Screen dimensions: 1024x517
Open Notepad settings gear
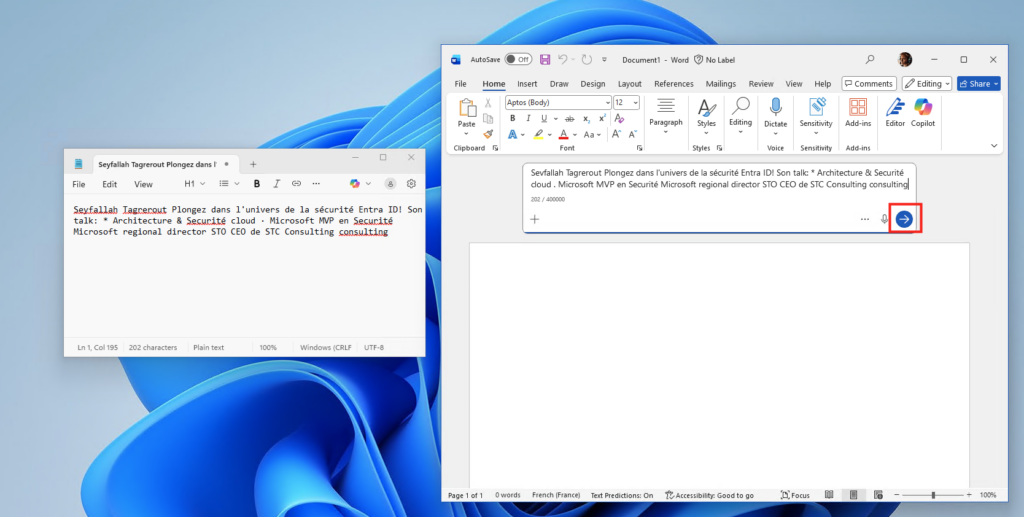click(x=411, y=184)
